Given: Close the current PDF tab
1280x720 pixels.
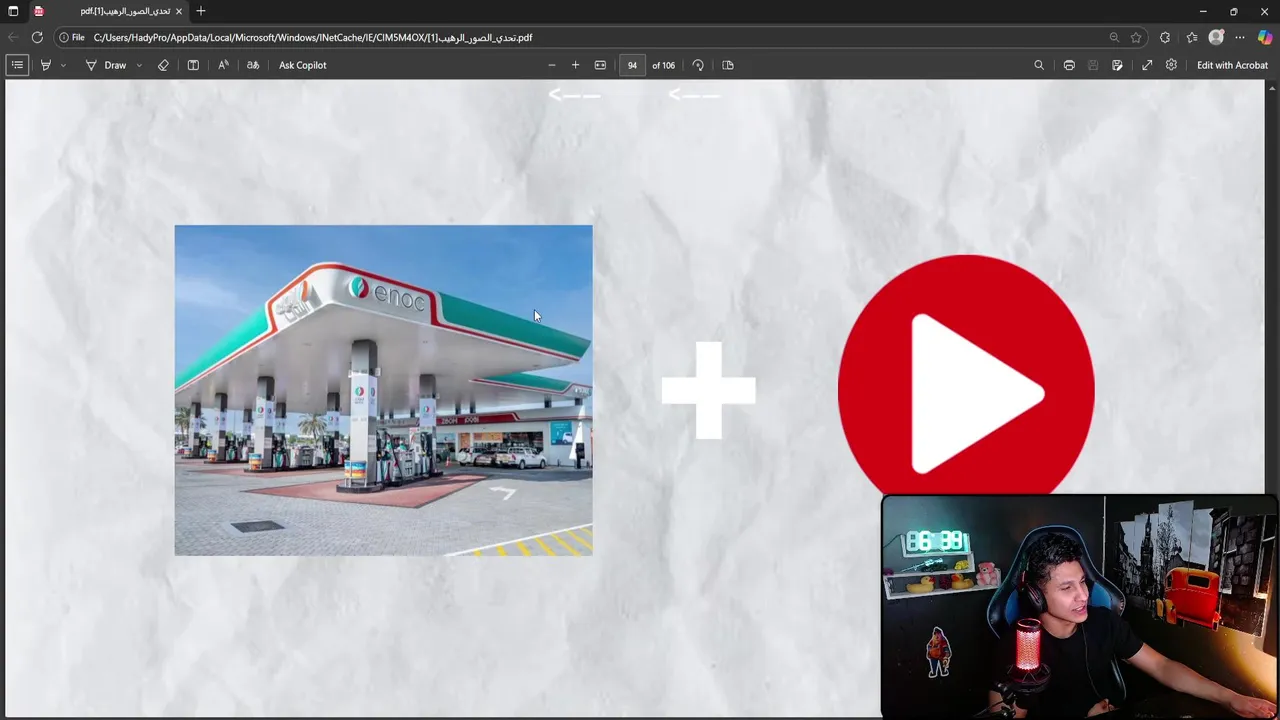Looking at the screenshot, I should (x=180, y=11).
